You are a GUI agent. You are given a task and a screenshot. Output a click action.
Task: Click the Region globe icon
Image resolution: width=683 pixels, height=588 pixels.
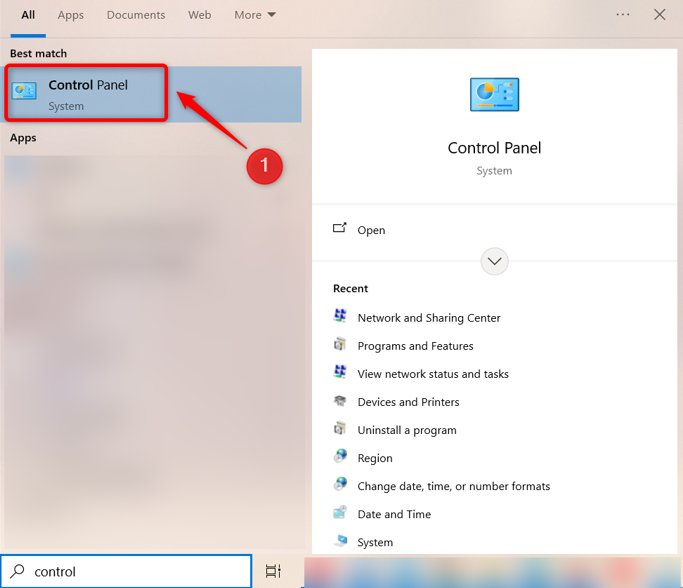pos(340,456)
